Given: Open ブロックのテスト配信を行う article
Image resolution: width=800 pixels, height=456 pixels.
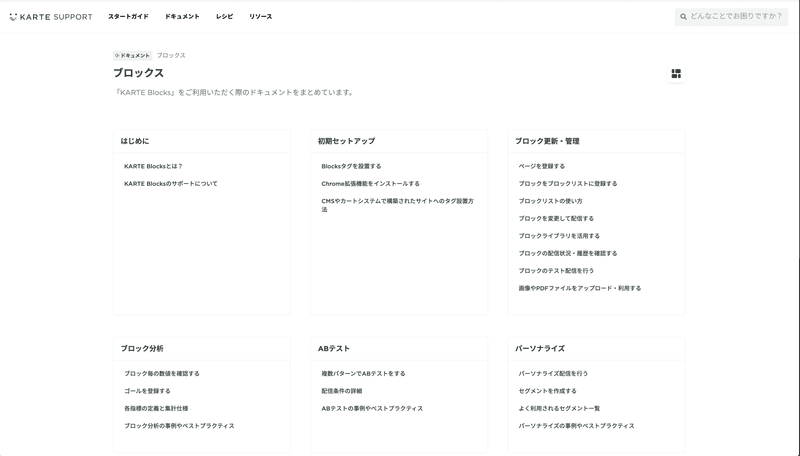Looking at the screenshot, I should click(x=556, y=270).
